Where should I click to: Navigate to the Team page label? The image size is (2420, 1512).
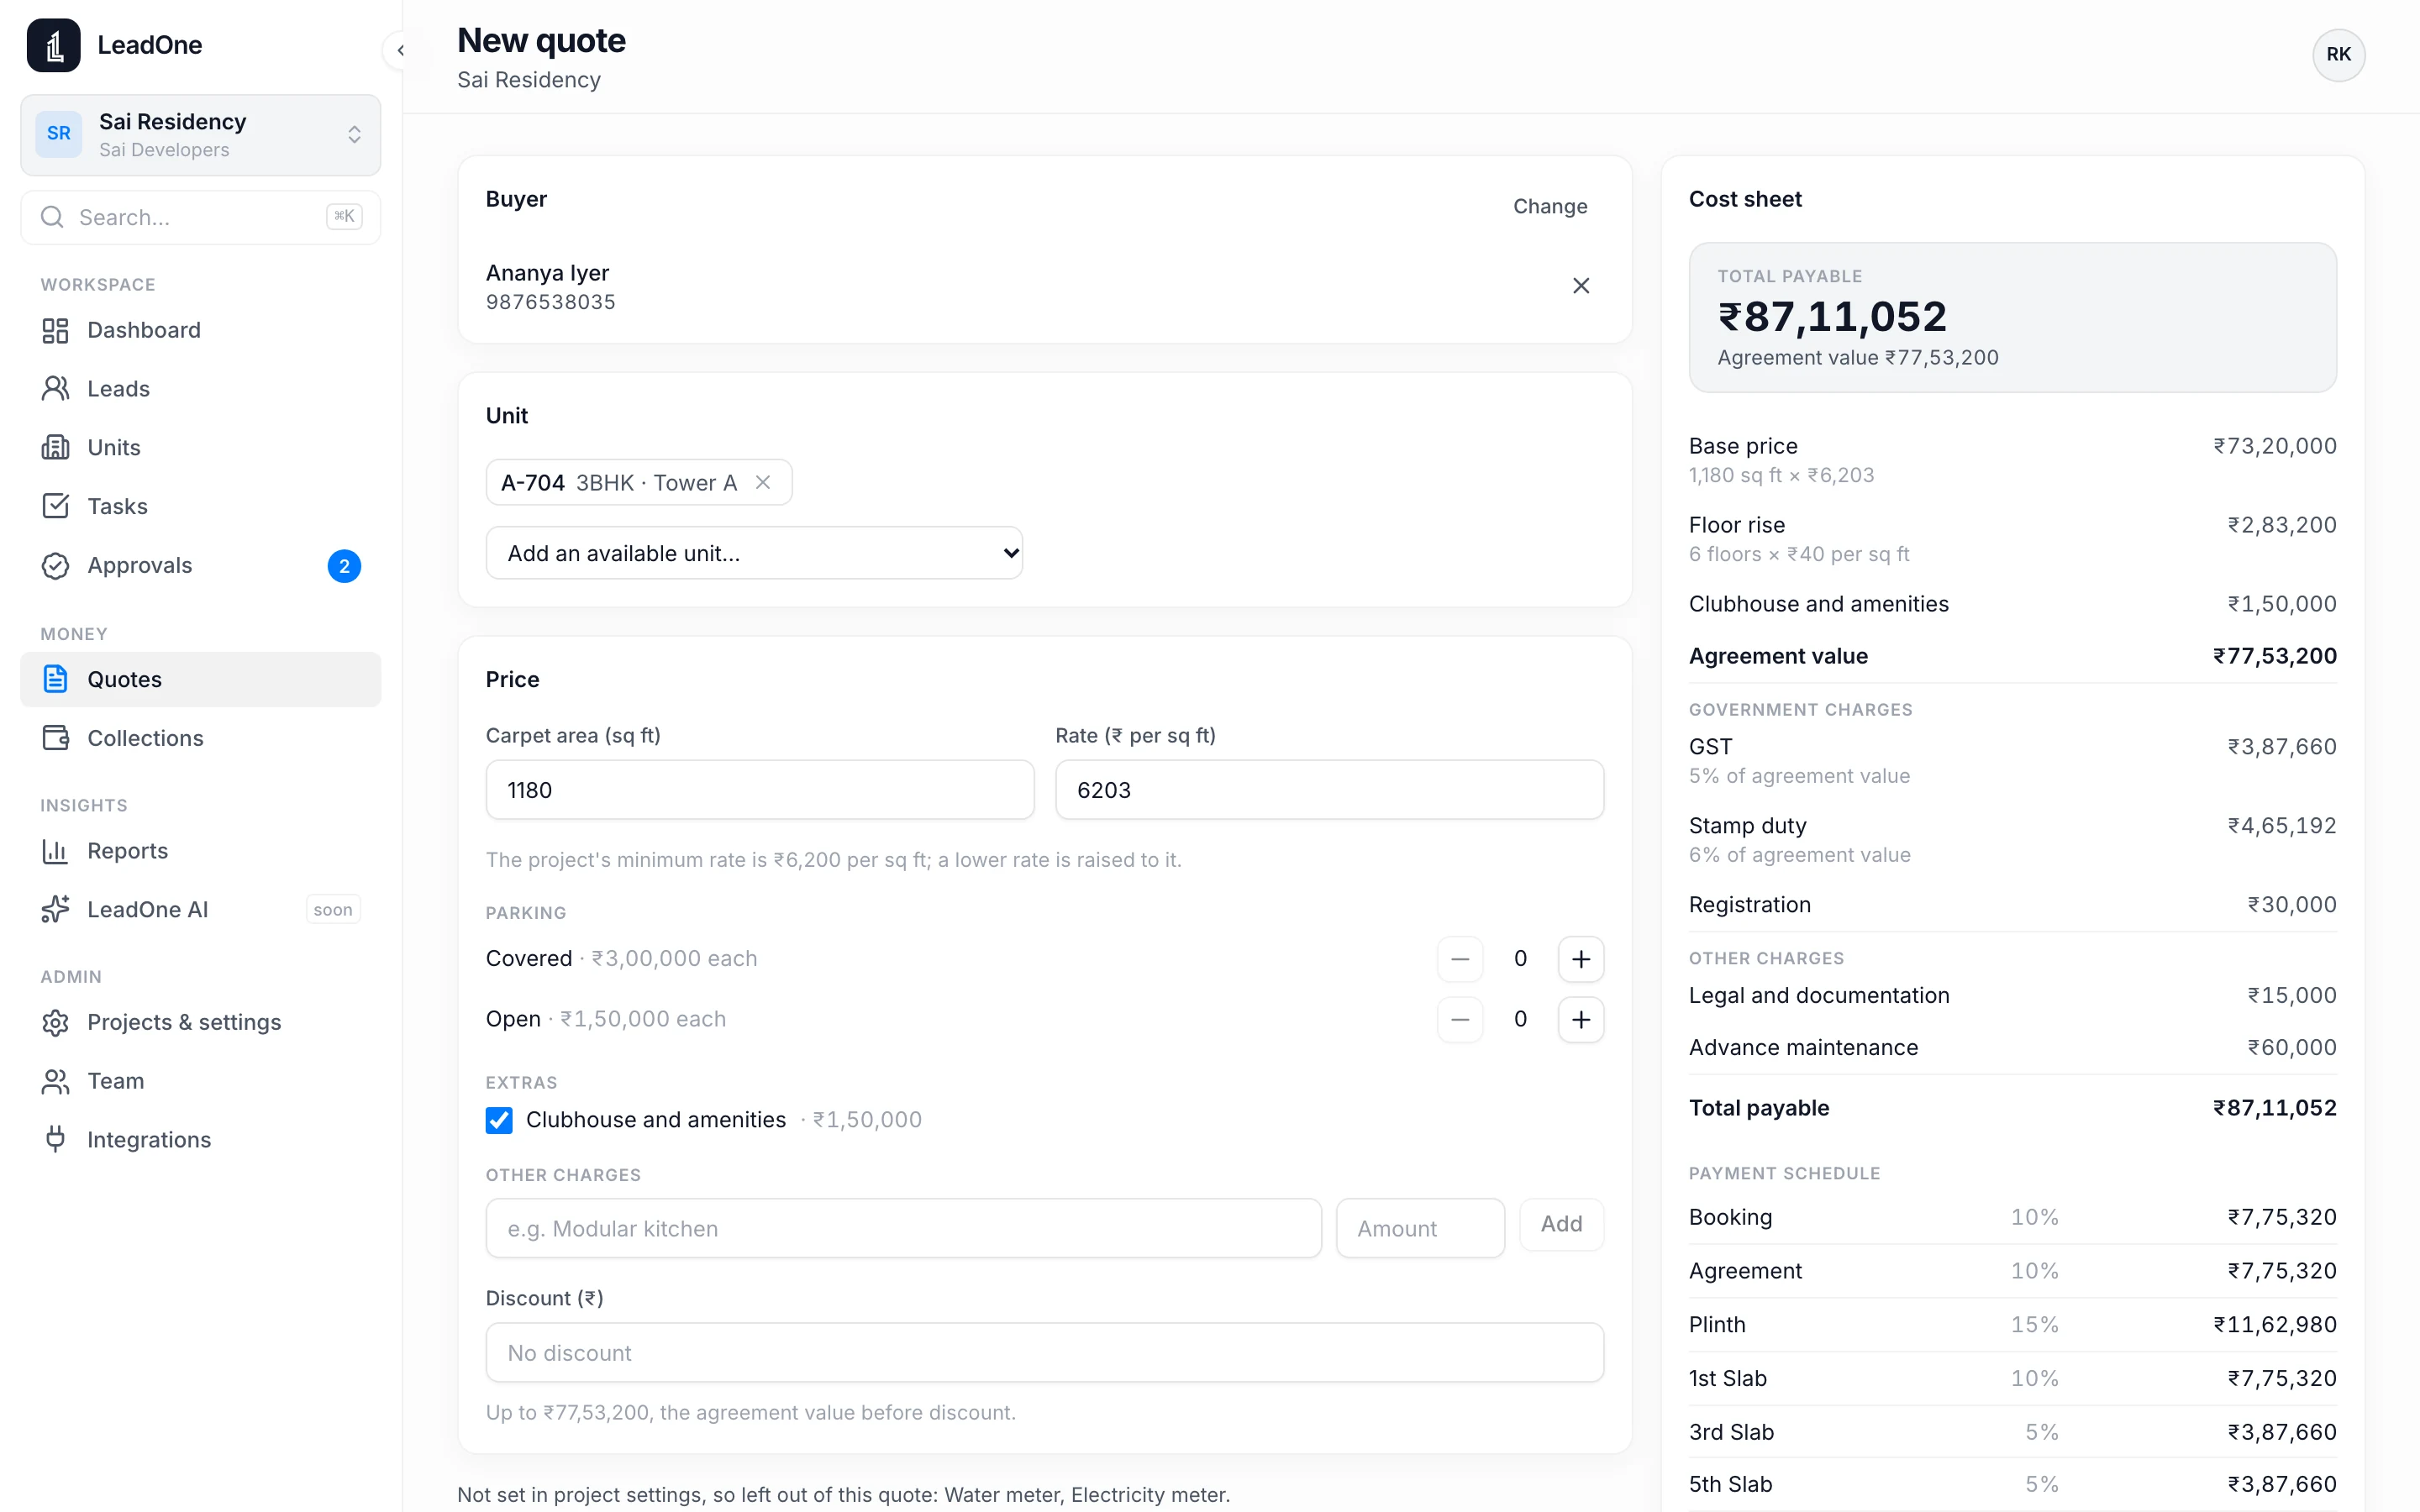click(115, 1081)
